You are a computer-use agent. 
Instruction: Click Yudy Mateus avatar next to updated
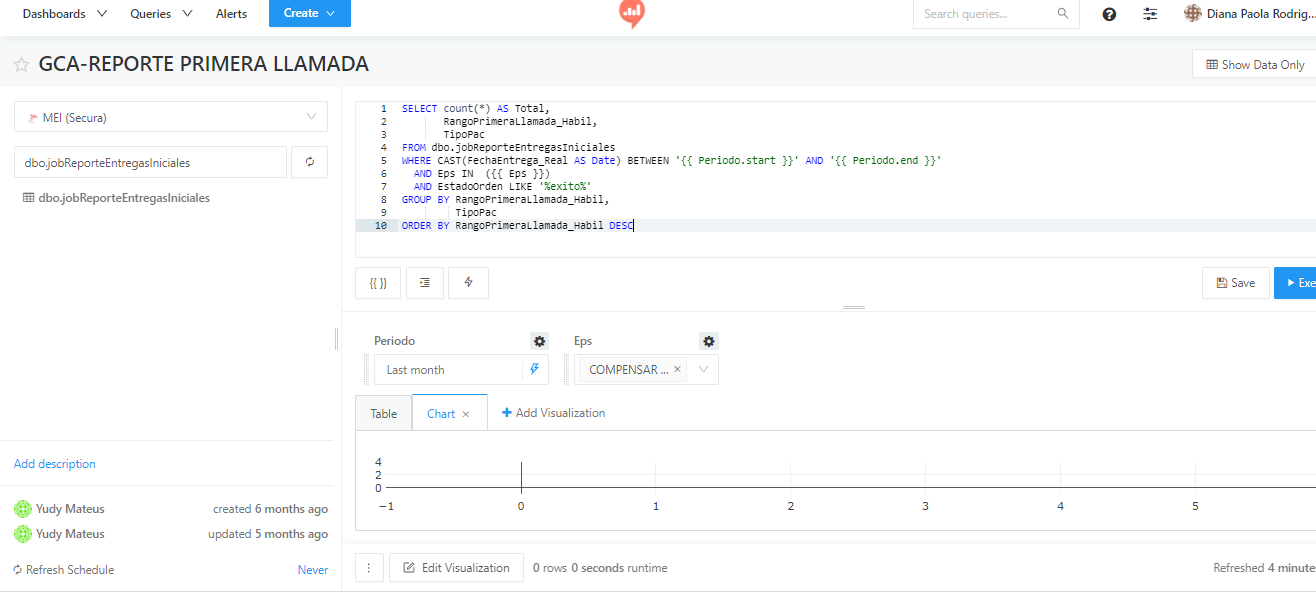(x=22, y=534)
